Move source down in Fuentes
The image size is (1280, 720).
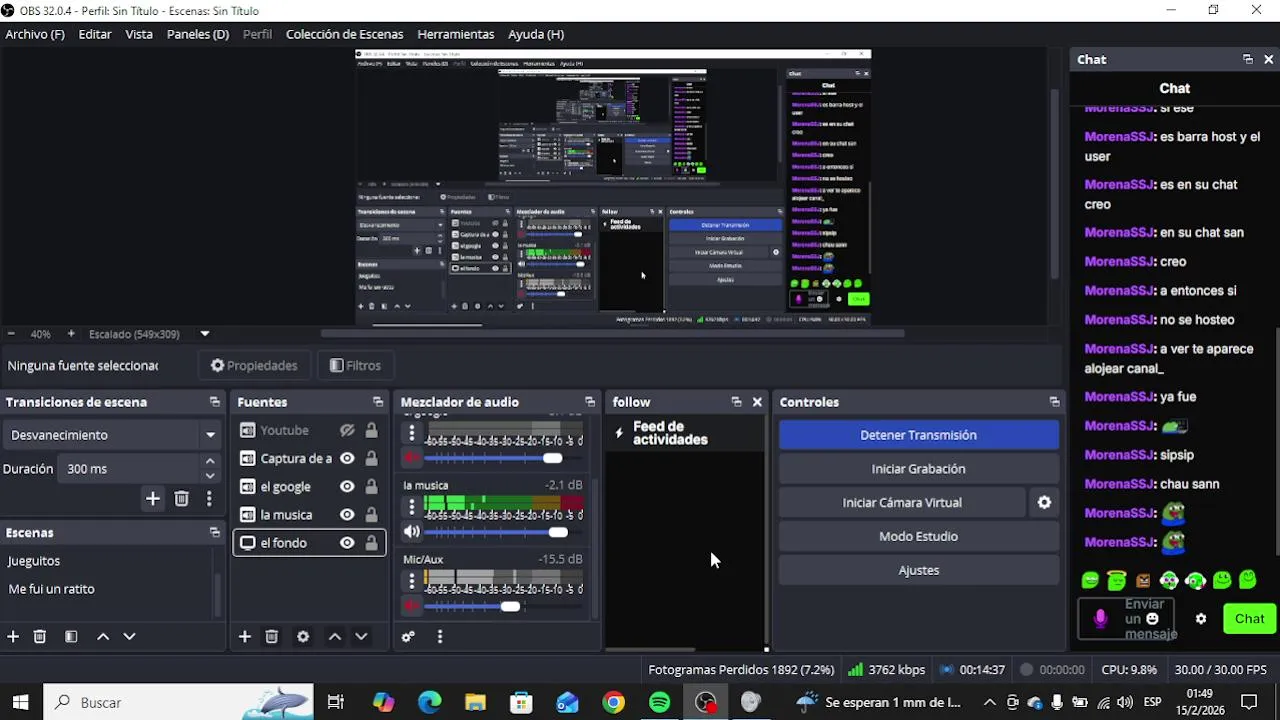(x=361, y=636)
